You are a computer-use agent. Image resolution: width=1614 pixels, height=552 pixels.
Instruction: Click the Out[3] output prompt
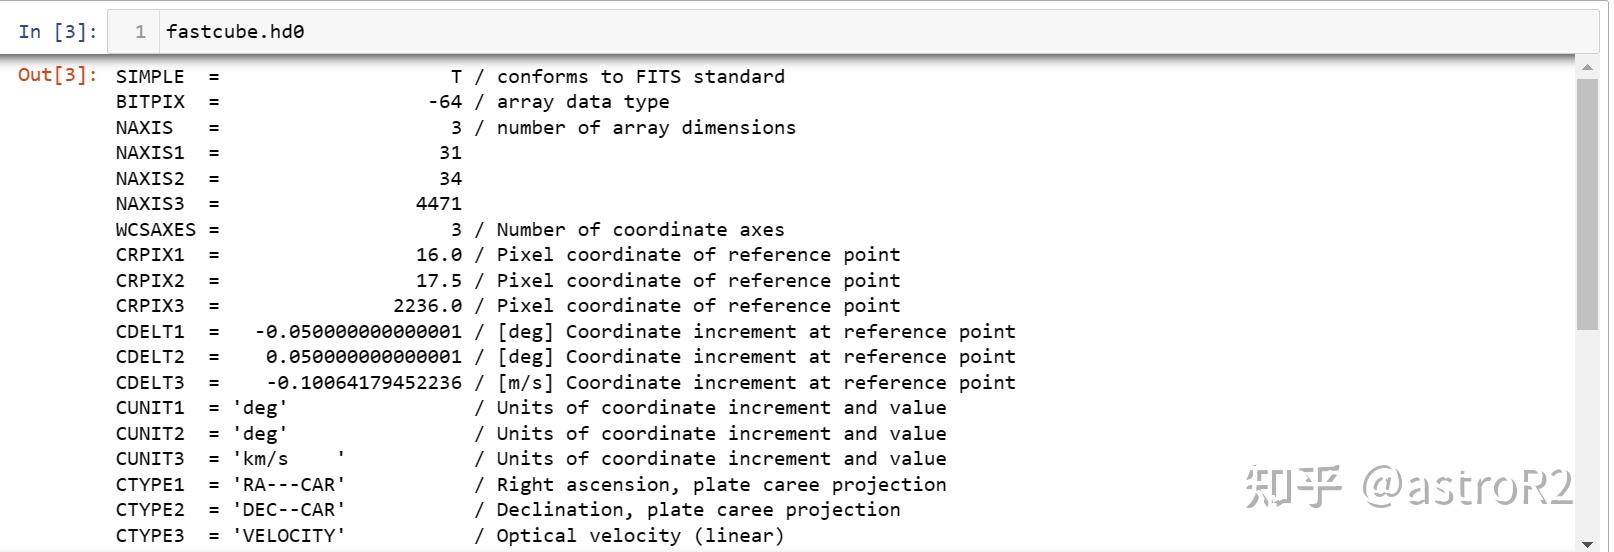(58, 76)
